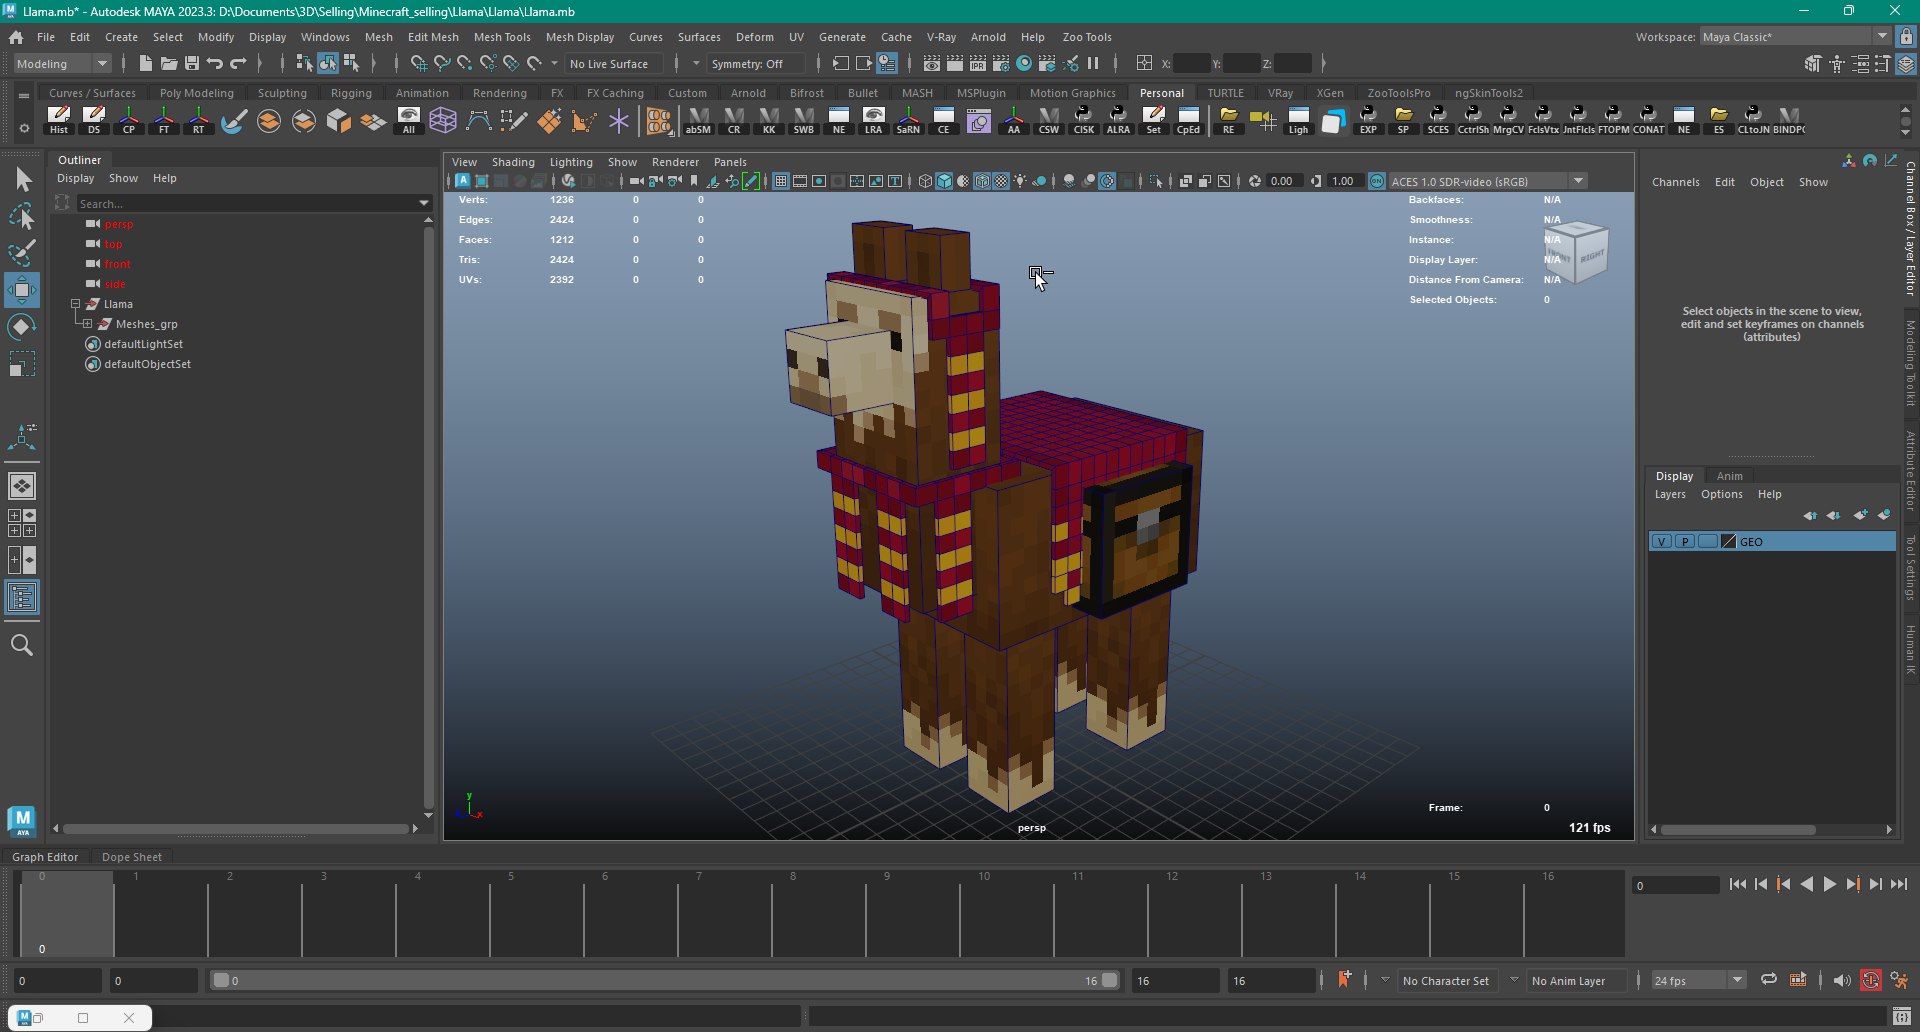Screen dimensions: 1920x1032
Task: Open the Graph Editor tab button
Action: coord(45,857)
